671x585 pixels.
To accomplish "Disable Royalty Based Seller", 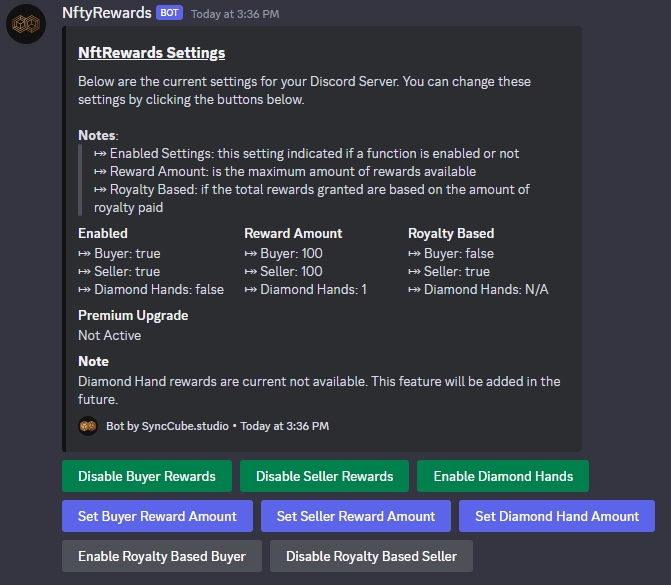I will point(371,556).
